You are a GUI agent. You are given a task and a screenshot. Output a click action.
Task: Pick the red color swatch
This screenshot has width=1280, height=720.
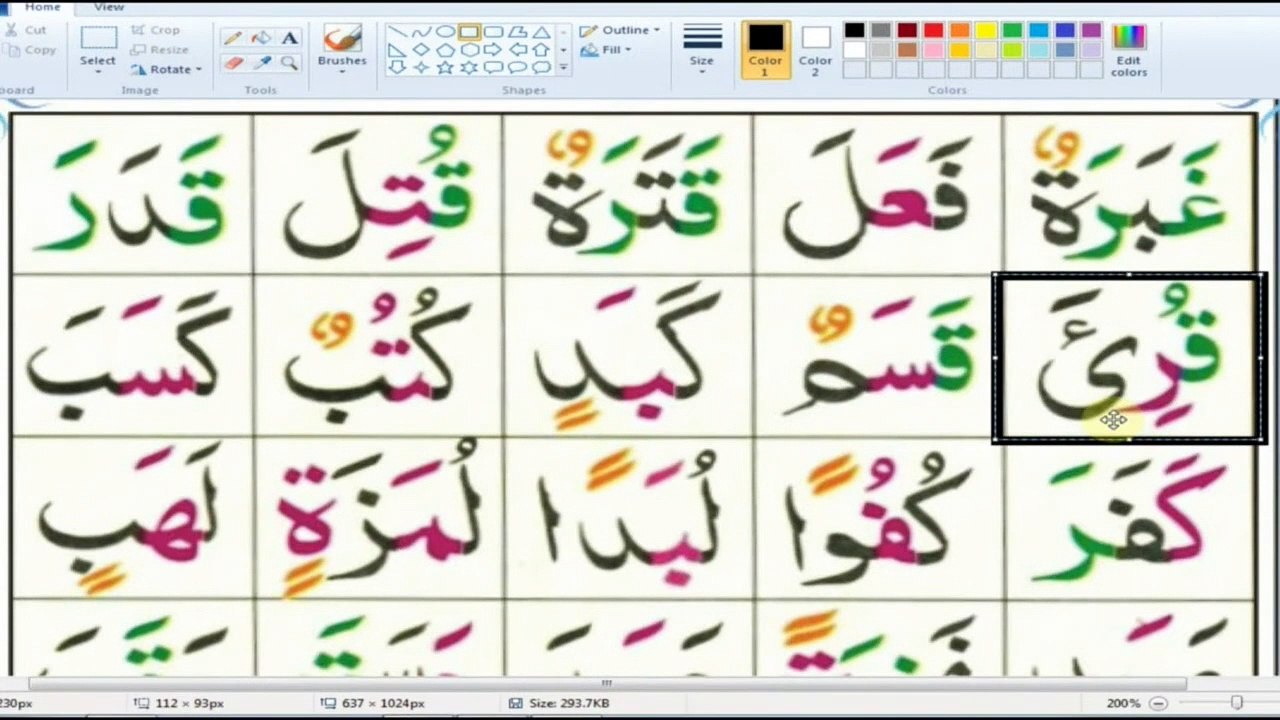[933, 31]
